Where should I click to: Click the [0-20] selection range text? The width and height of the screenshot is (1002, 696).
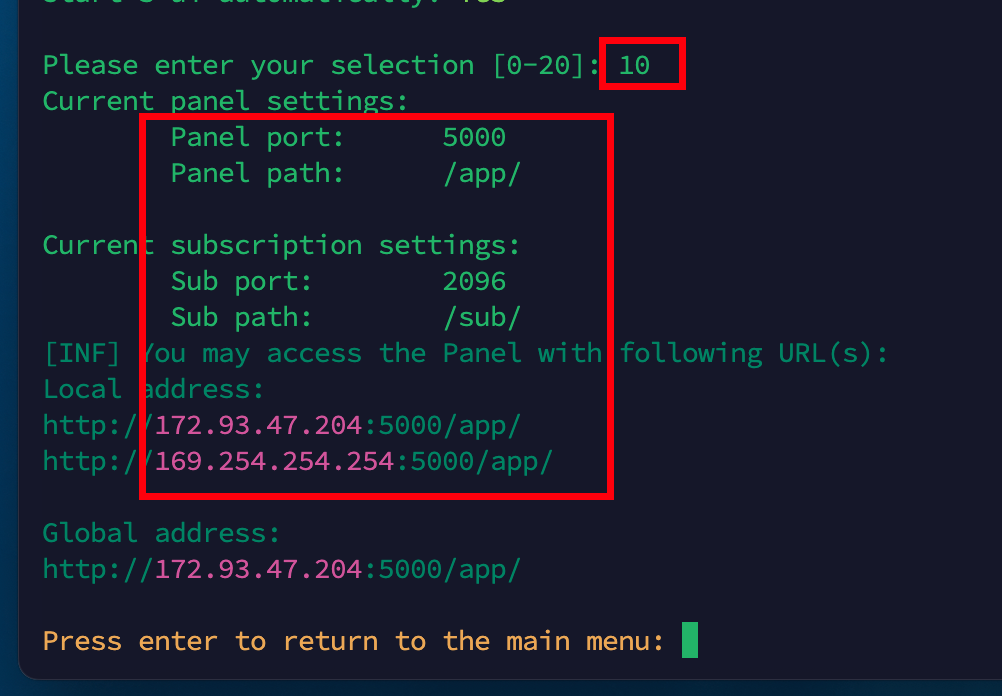point(546,66)
